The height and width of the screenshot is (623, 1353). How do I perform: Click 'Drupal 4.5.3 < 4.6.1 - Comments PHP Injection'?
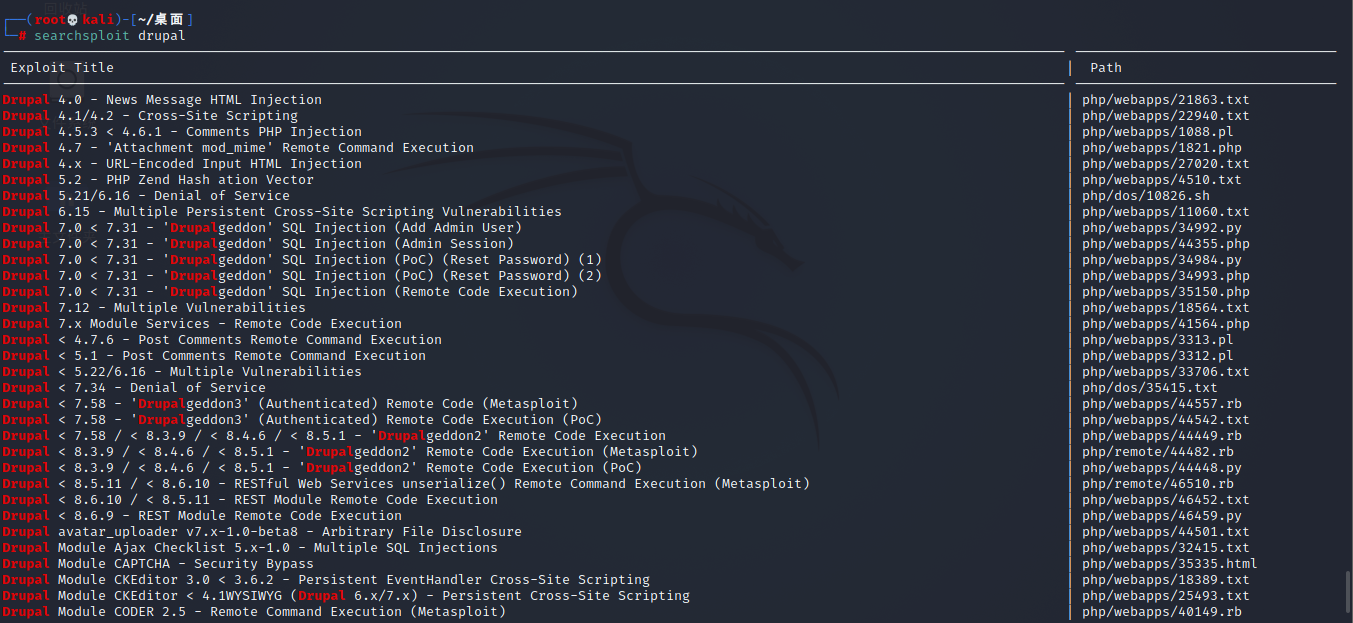click(182, 132)
